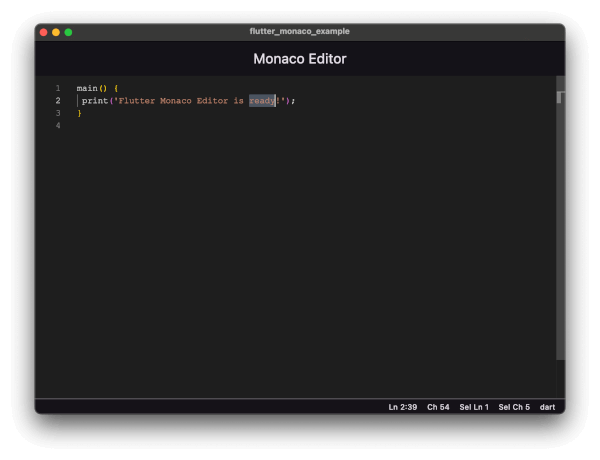Click 'Sel Ch 5' selection indicator
This screenshot has height=460, width=600.
pos(514,407)
